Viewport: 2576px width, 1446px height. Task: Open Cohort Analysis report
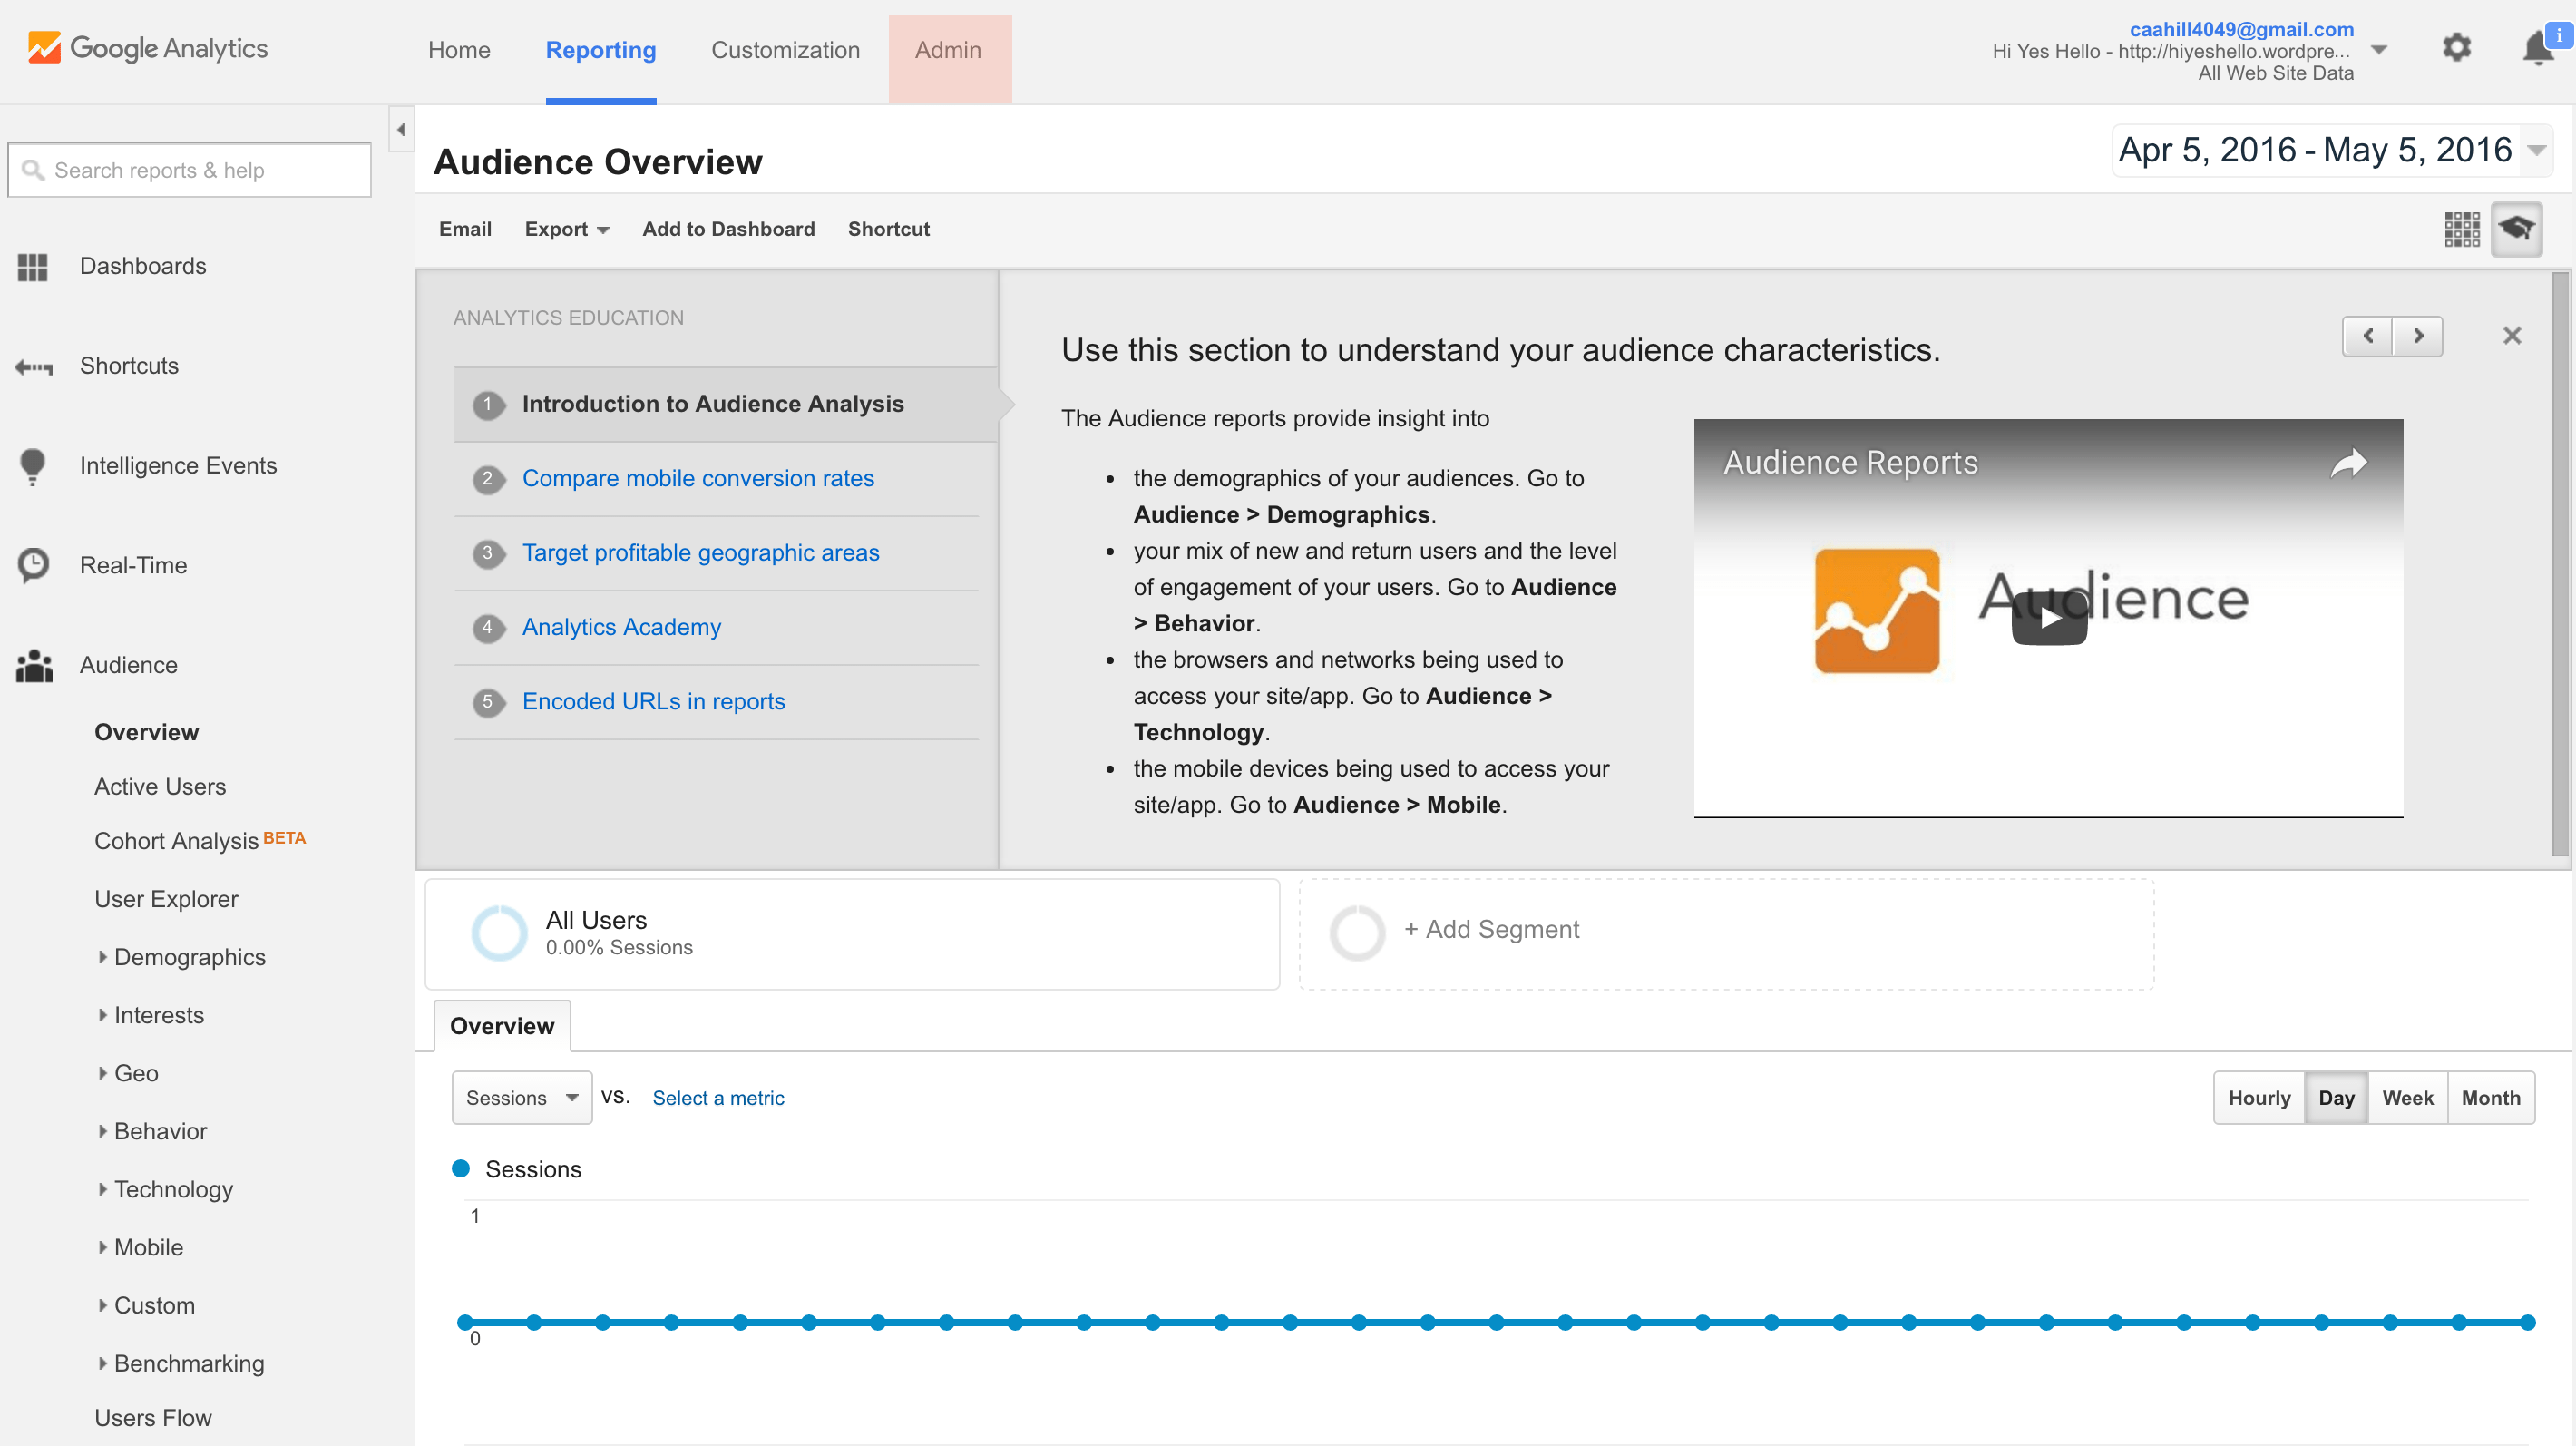176,841
